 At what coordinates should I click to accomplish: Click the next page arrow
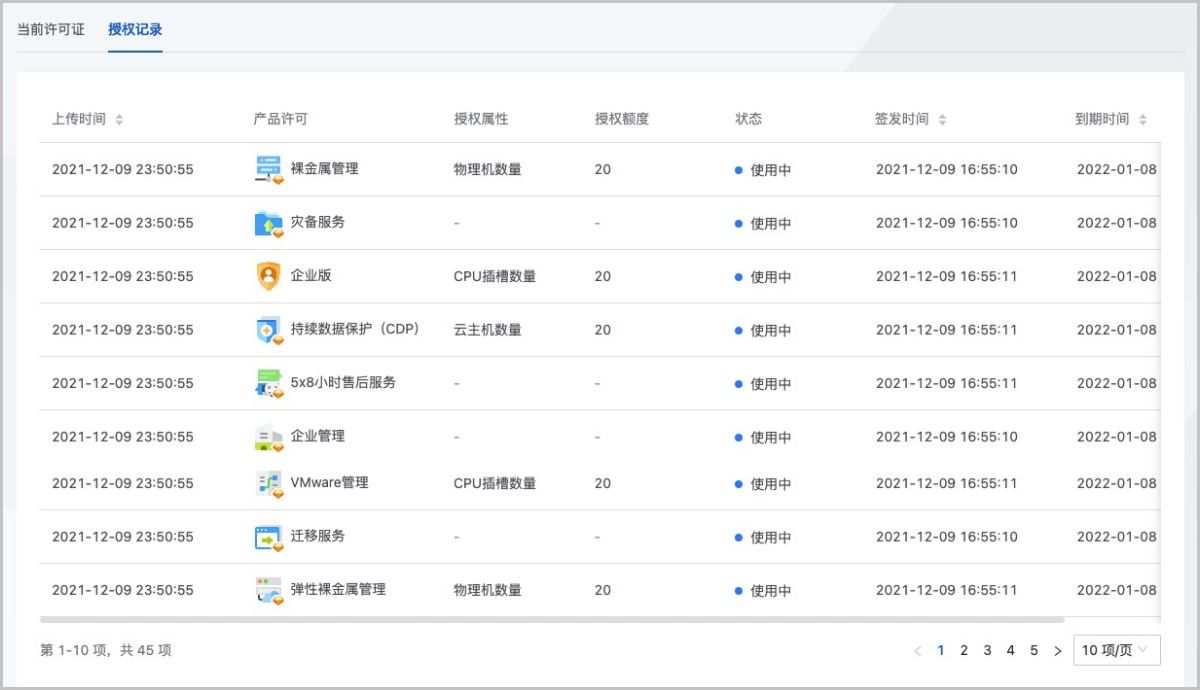1058,650
